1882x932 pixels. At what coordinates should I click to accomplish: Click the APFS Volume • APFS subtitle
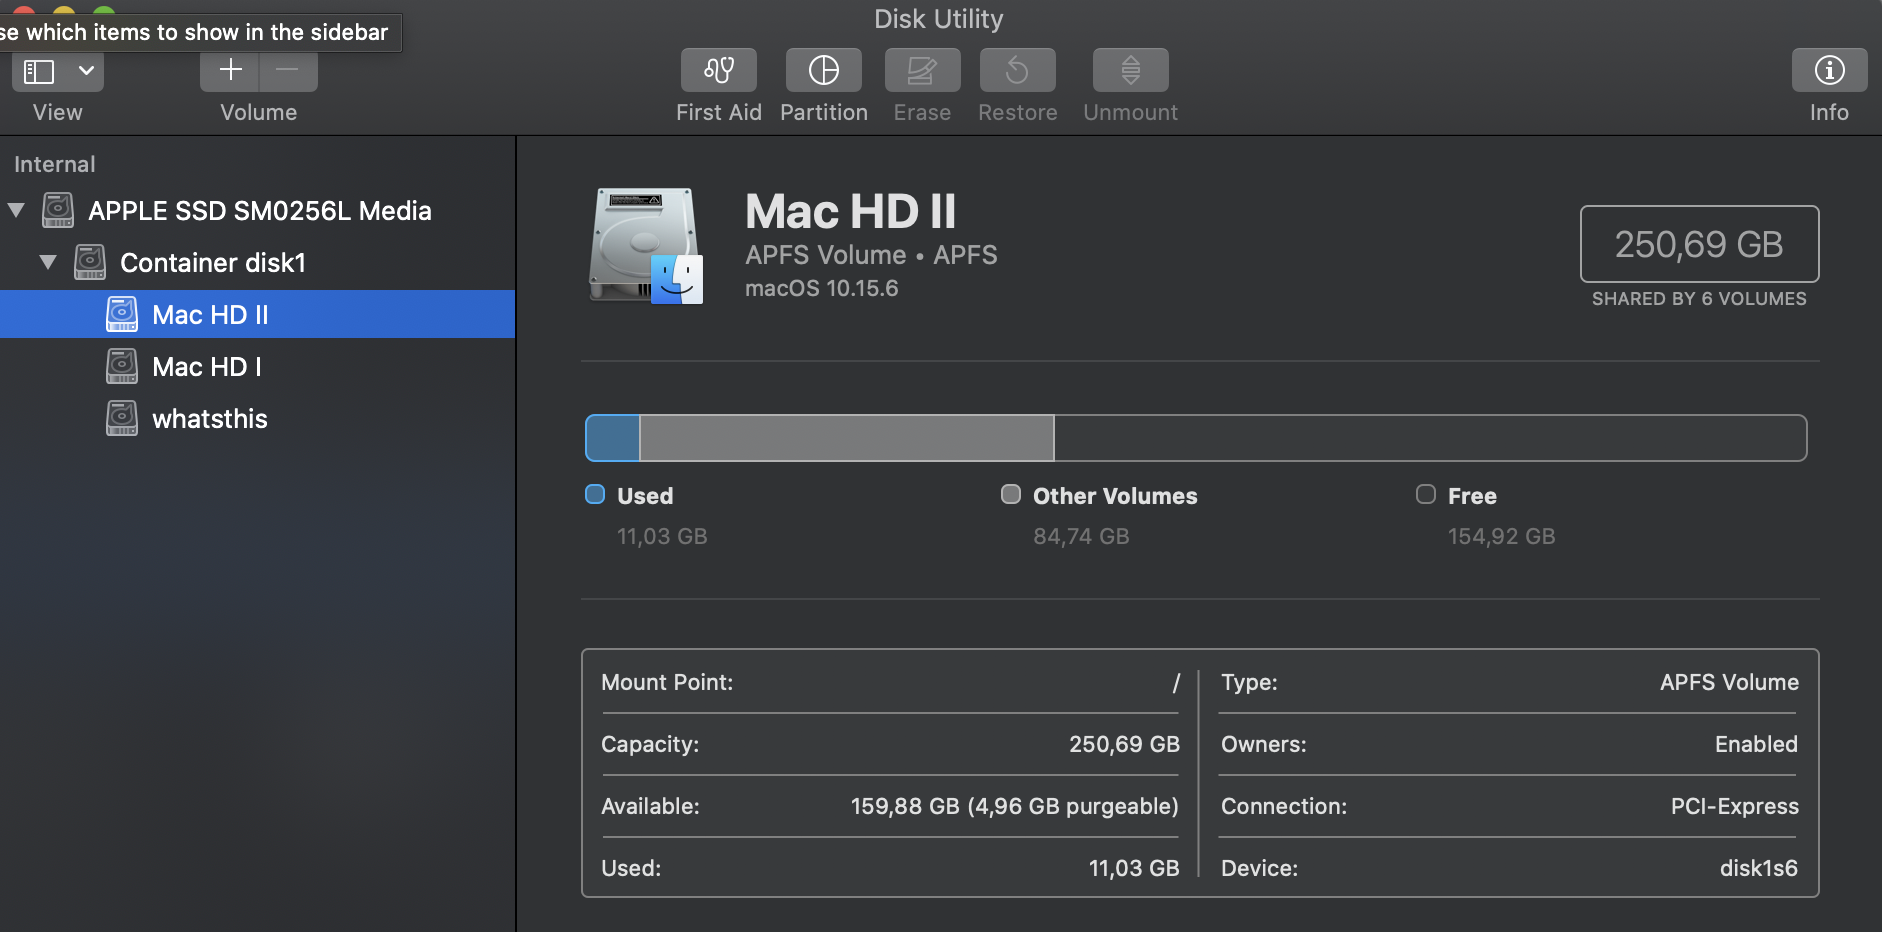tap(871, 255)
